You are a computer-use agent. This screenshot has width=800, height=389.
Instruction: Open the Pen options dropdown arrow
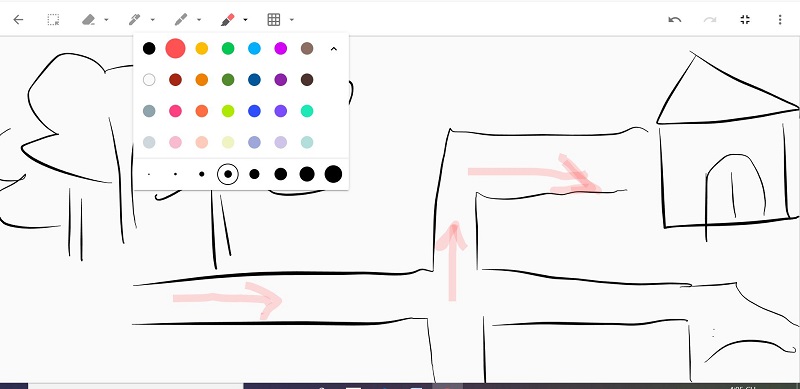pos(153,20)
